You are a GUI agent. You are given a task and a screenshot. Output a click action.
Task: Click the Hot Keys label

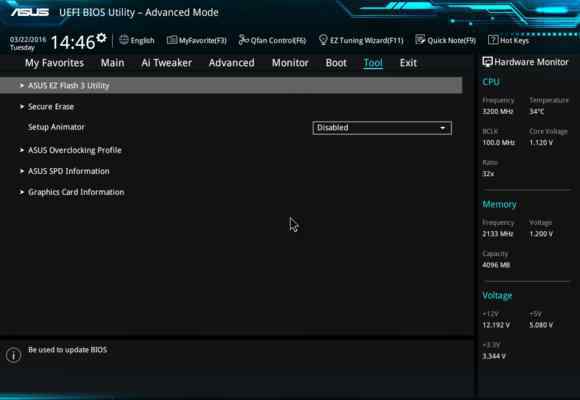coord(514,40)
